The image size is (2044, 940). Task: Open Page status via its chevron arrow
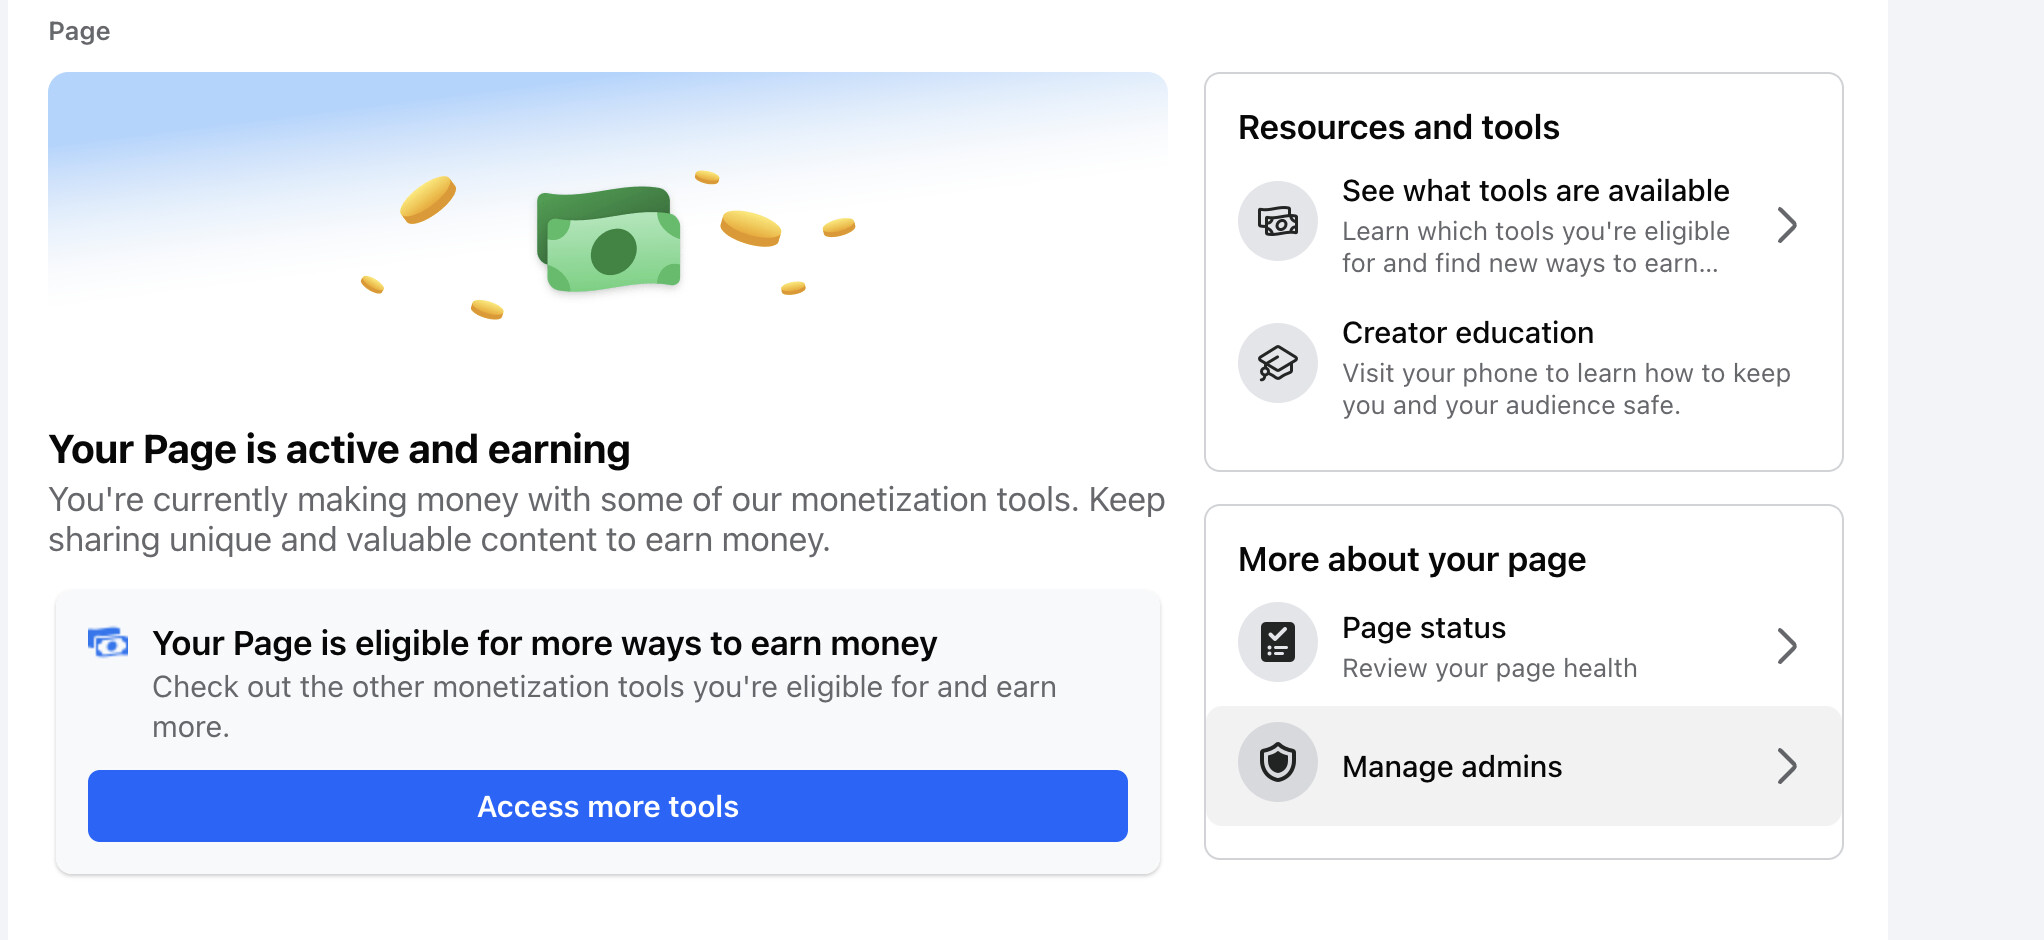pyautogui.click(x=1787, y=646)
